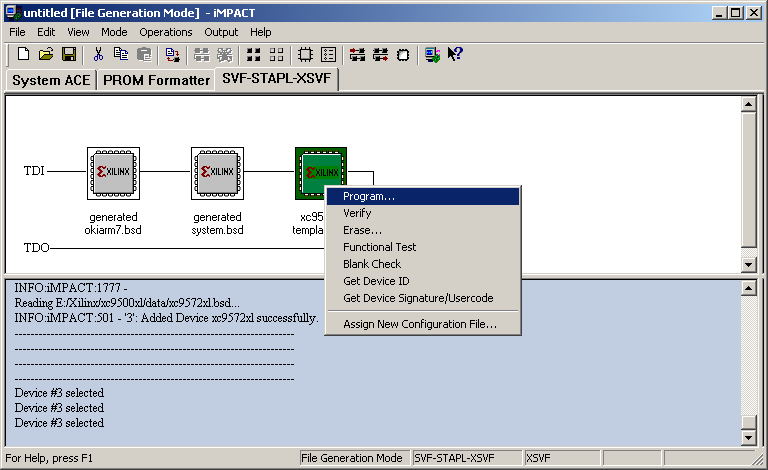Click the log pane scroll-up arrow
The image size is (768, 470).
[748, 288]
